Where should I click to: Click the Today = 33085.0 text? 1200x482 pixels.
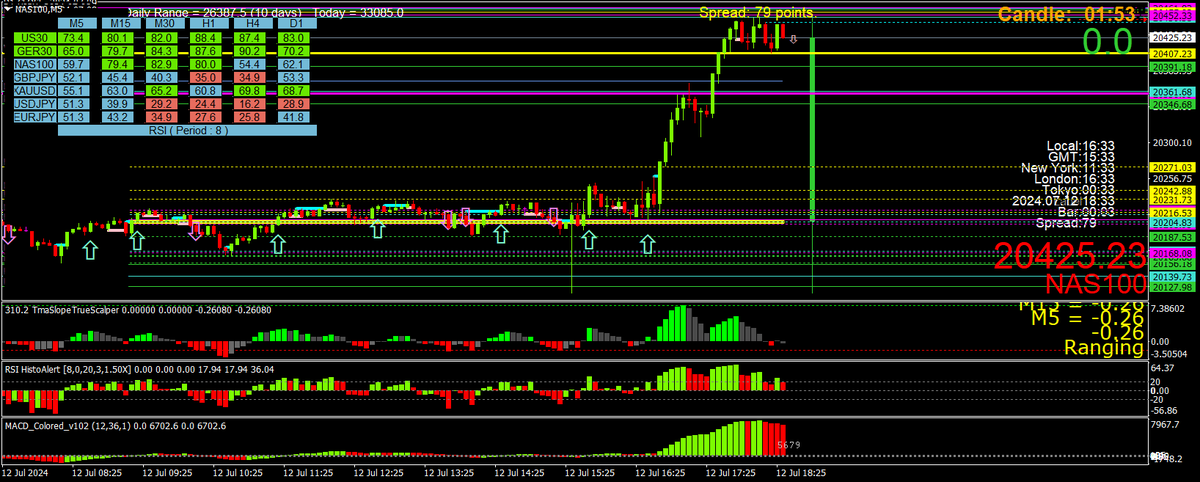358,13
